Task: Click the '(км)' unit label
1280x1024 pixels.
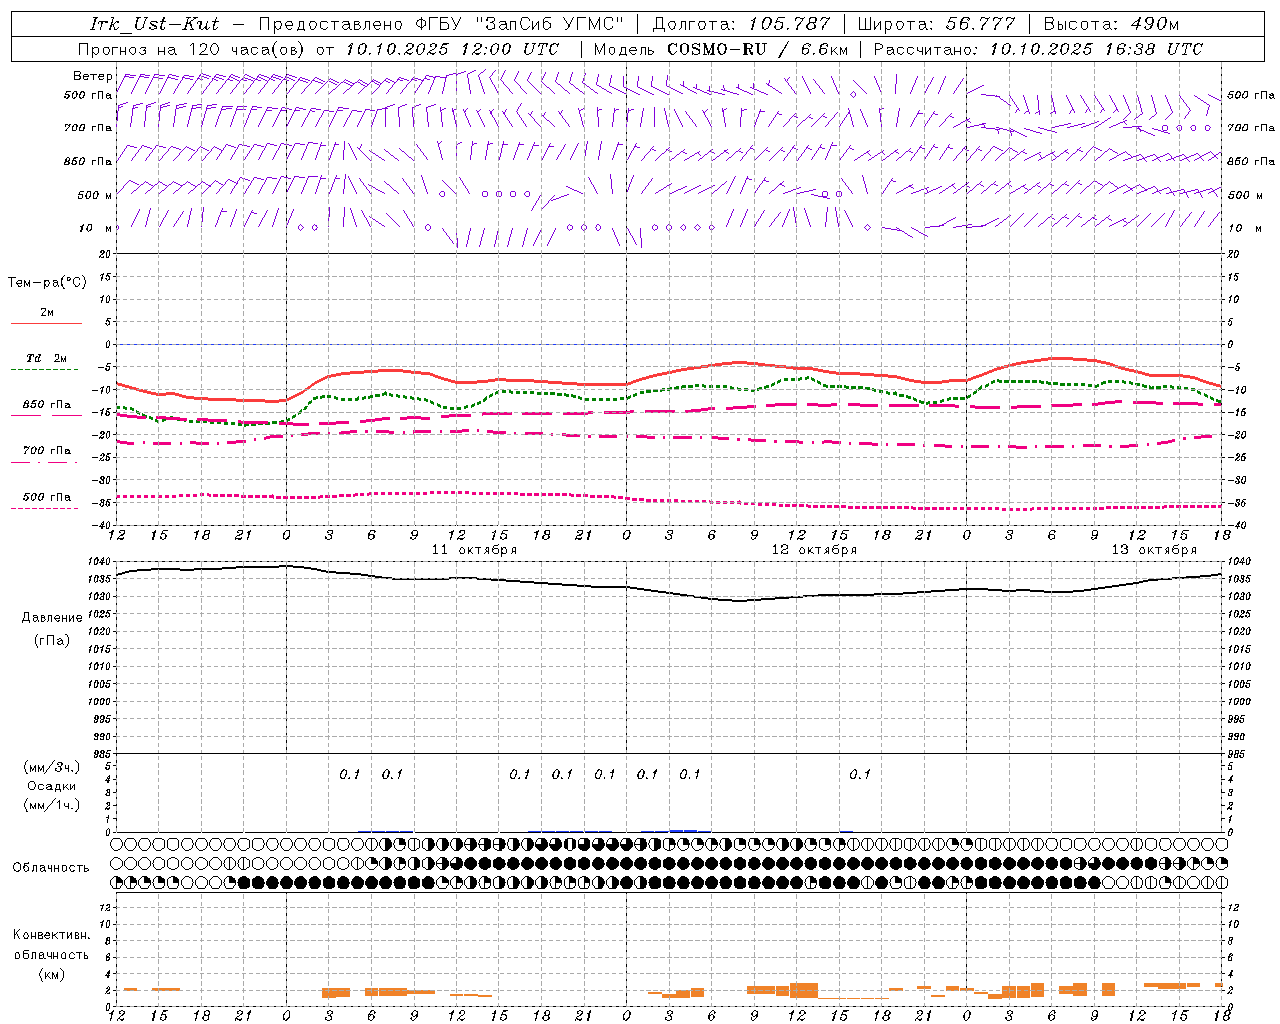Action: [51, 974]
